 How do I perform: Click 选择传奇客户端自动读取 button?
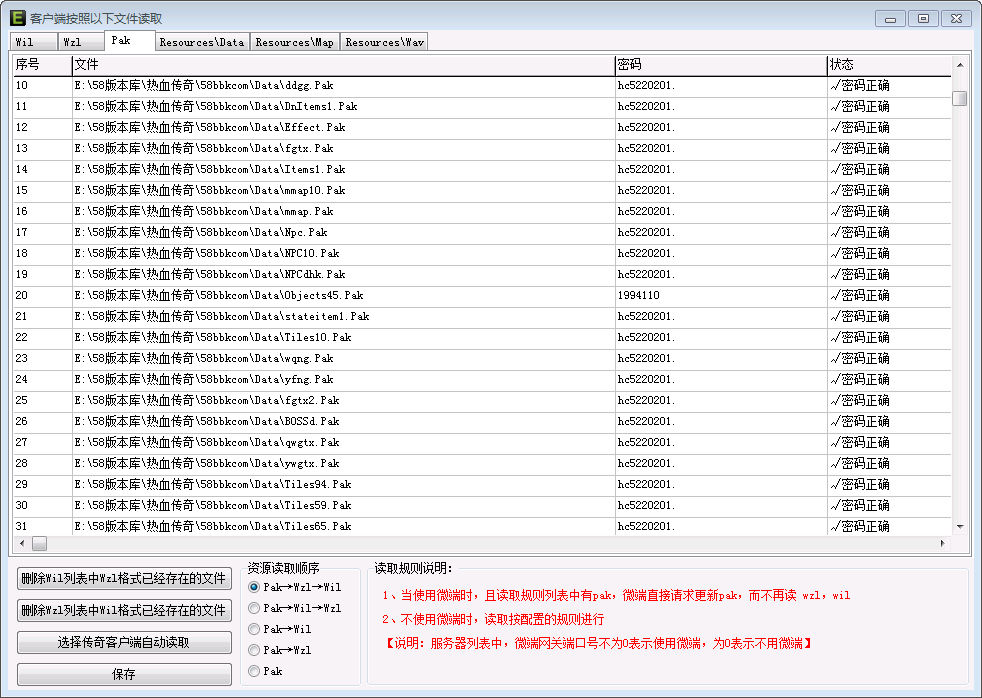click(124, 643)
